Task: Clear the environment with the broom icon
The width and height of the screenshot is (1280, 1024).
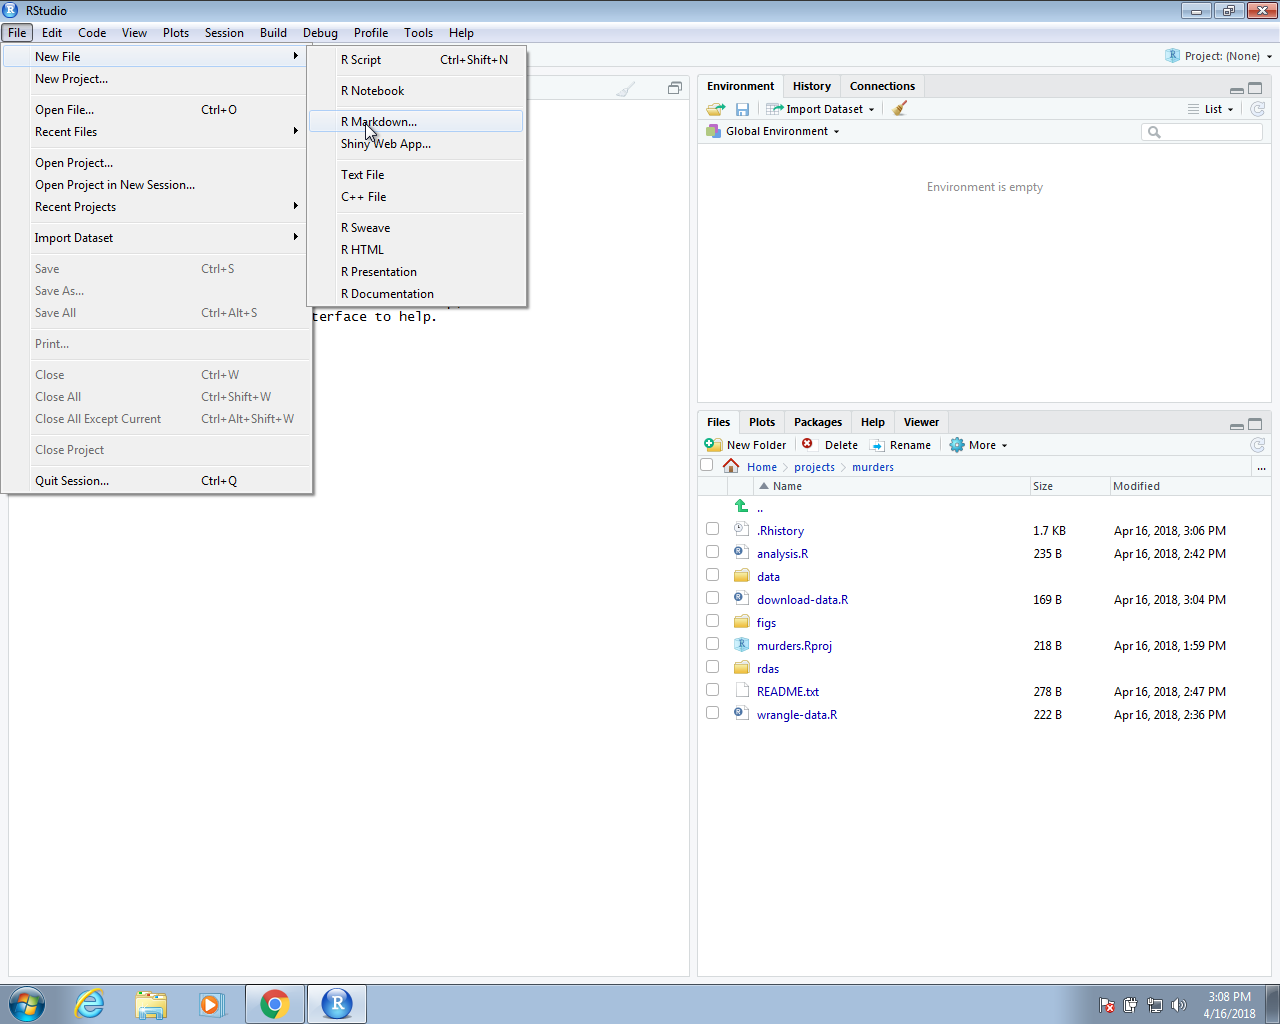Action: (x=900, y=109)
